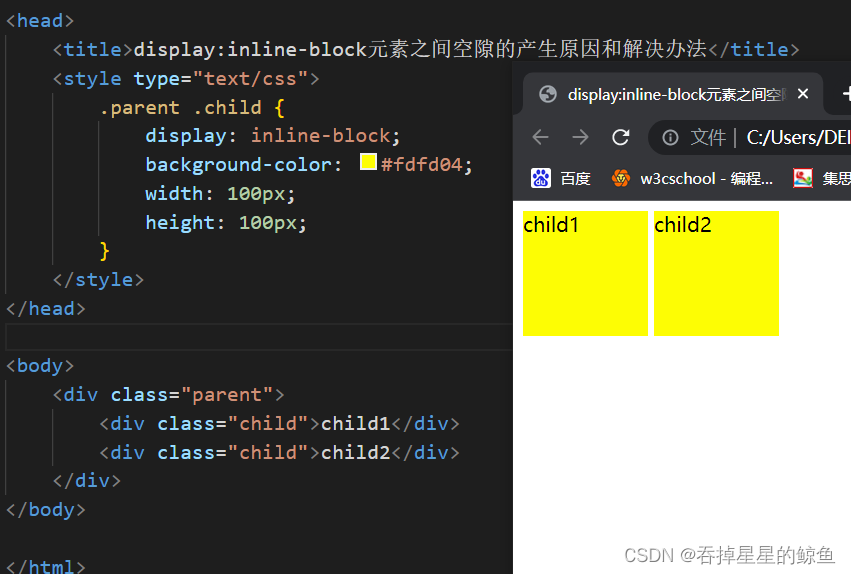
Task: Click the code line 'display: inline-block;'
Action: 272,136
